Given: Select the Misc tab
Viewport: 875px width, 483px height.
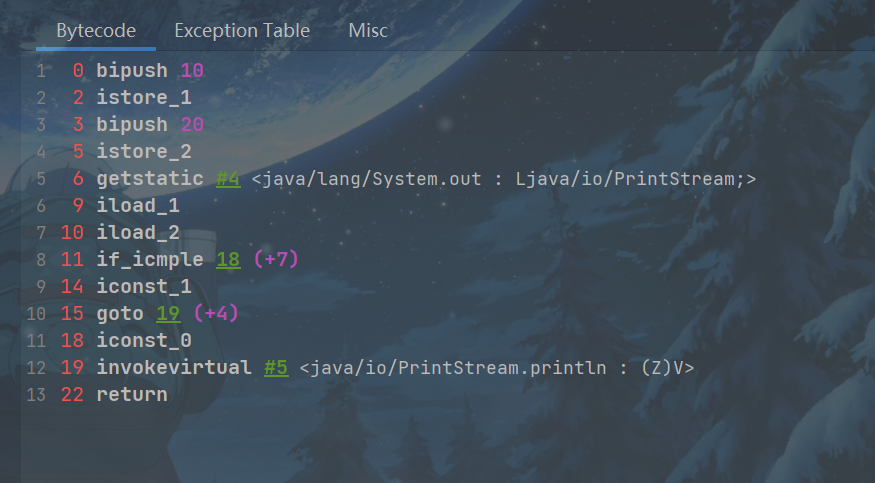Looking at the screenshot, I should (x=367, y=30).
